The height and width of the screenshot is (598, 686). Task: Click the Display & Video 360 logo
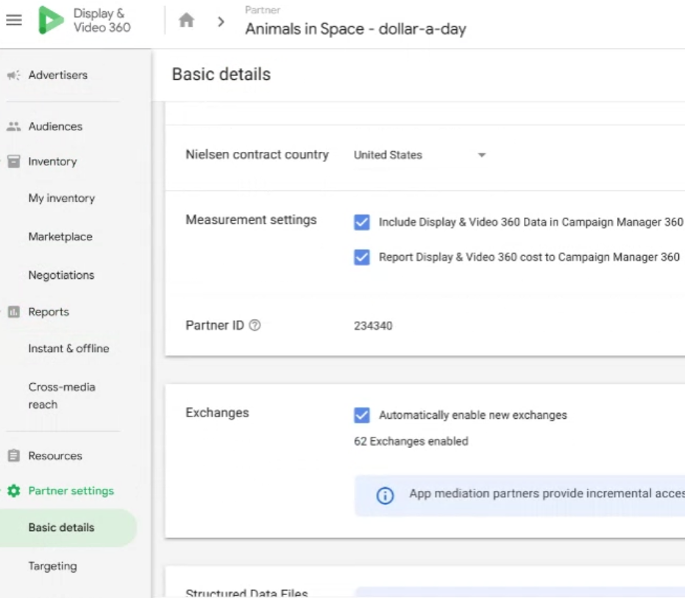tap(51, 21)
